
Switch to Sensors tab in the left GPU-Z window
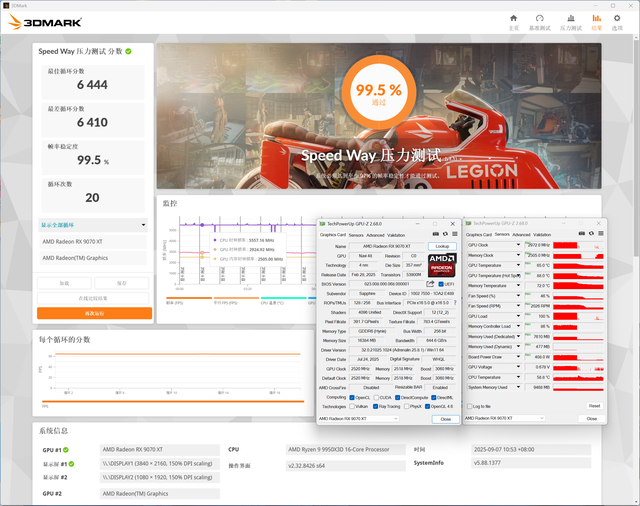[356, 235]
